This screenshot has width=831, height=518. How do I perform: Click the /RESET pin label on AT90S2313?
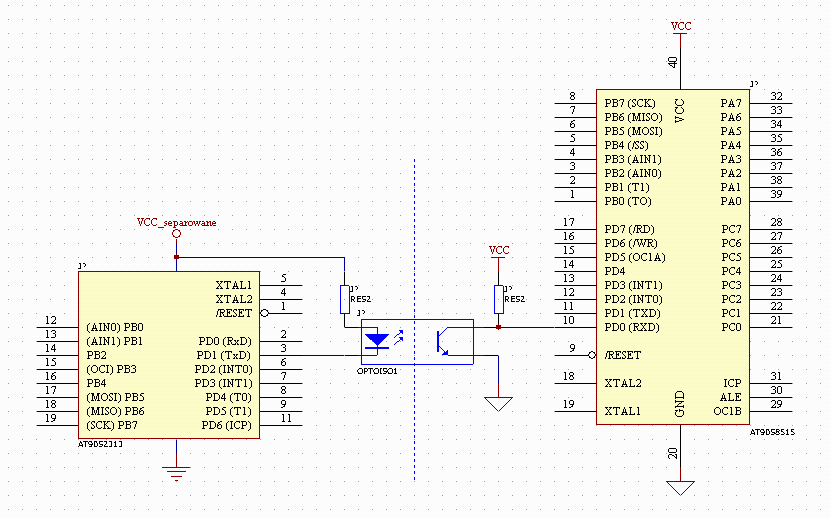click(x=234, y=313)
